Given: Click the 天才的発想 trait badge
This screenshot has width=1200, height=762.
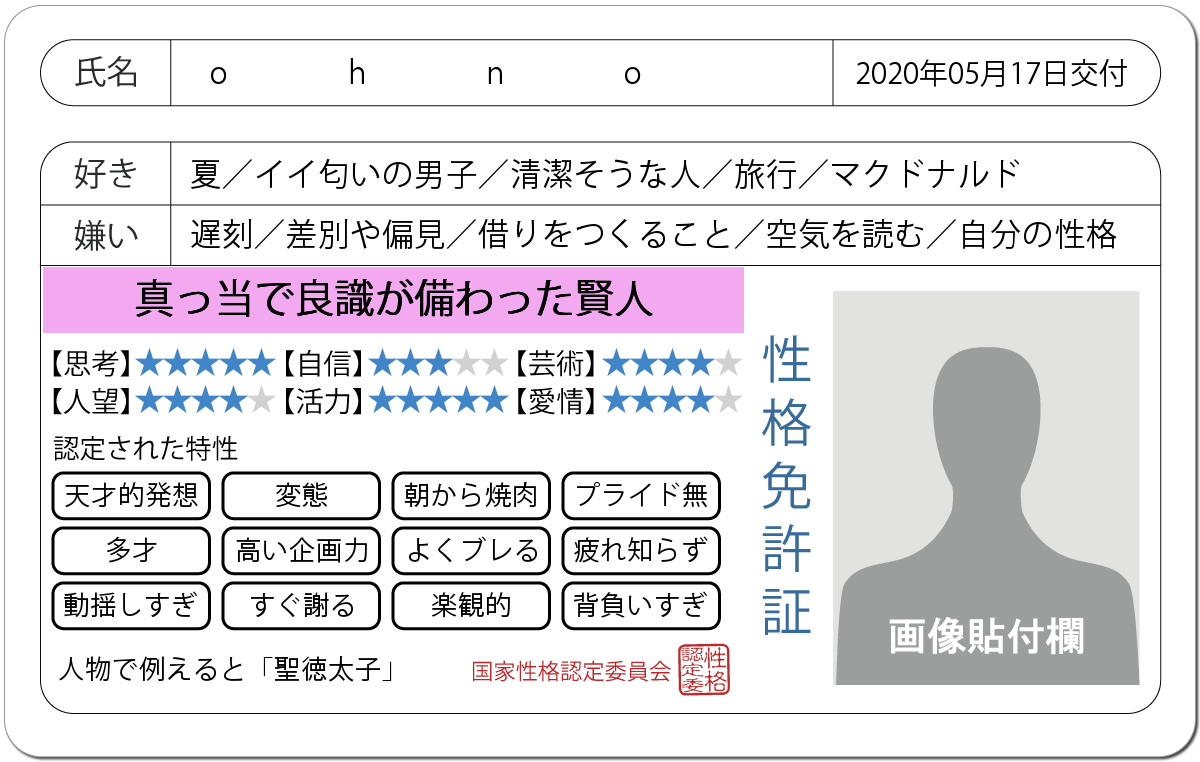Looking at the screenshot, I should tap(131, 496).
